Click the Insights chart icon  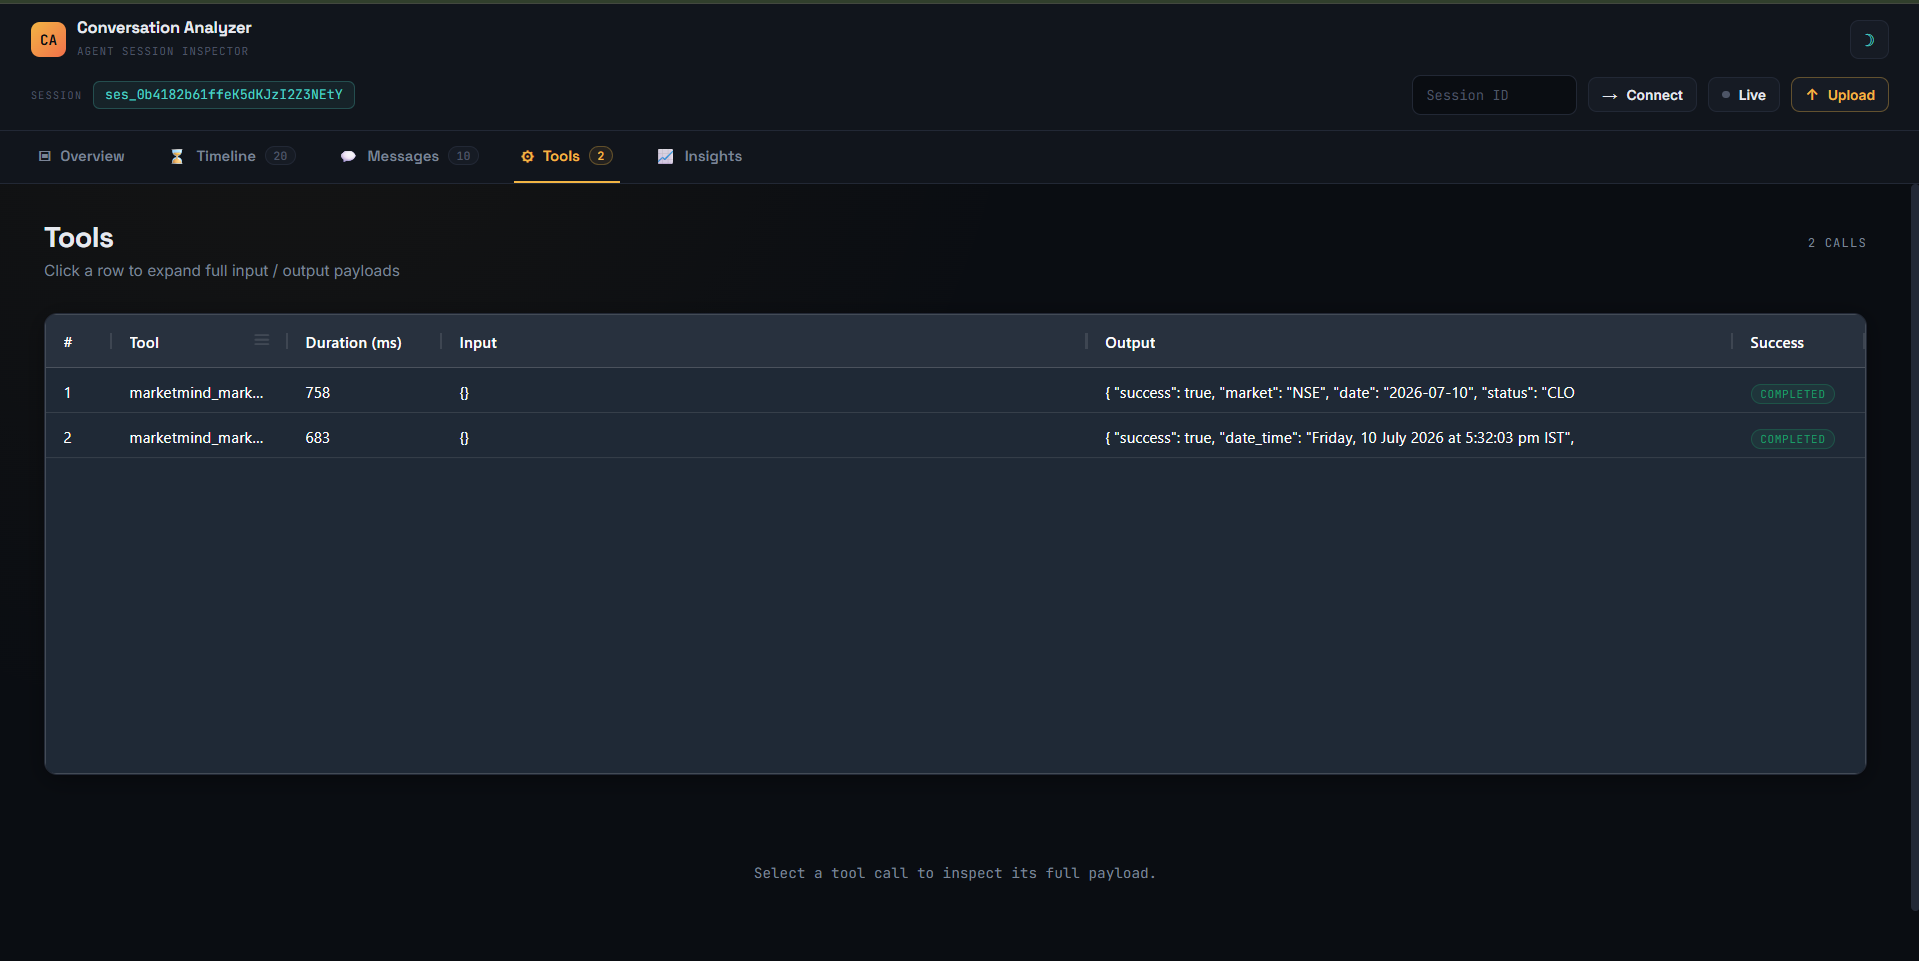click(665, 156)
